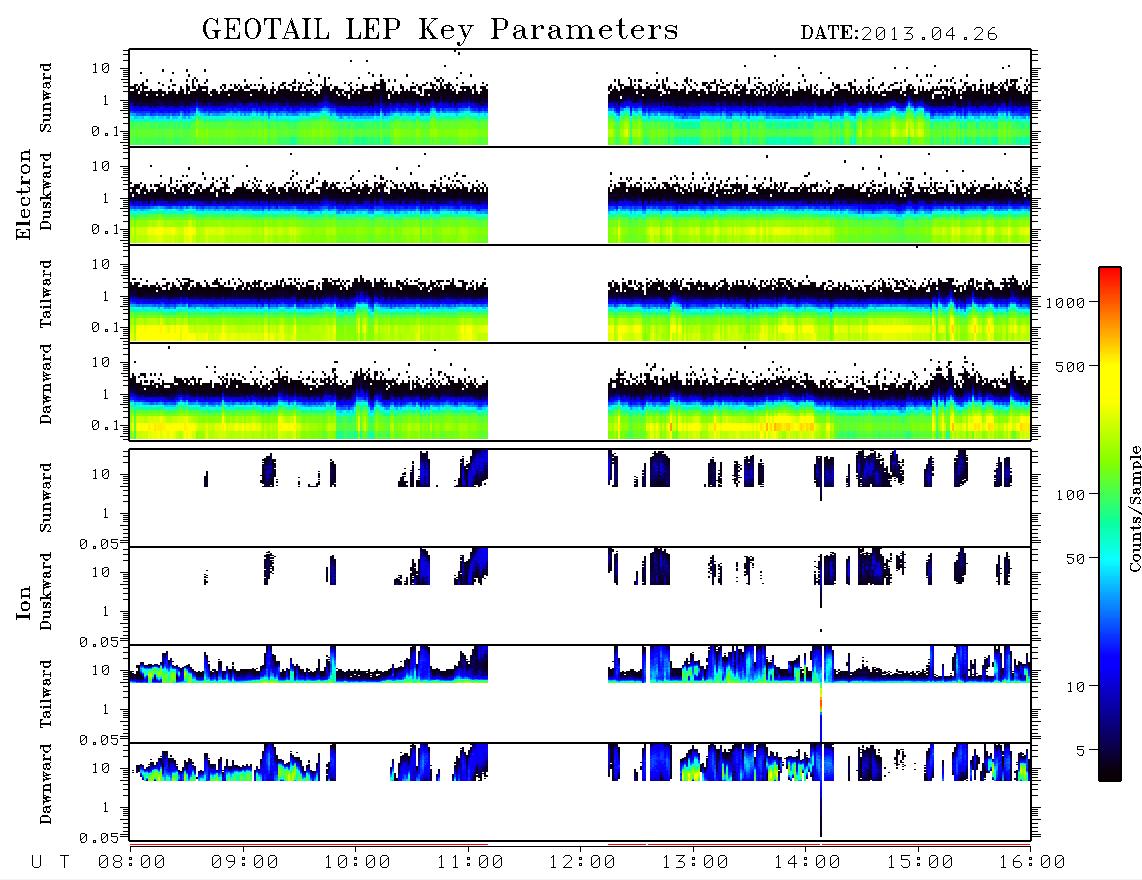The image size is (1142, 880).
Task: Click the 100 color bar tick label
Action: [1070, 495]
